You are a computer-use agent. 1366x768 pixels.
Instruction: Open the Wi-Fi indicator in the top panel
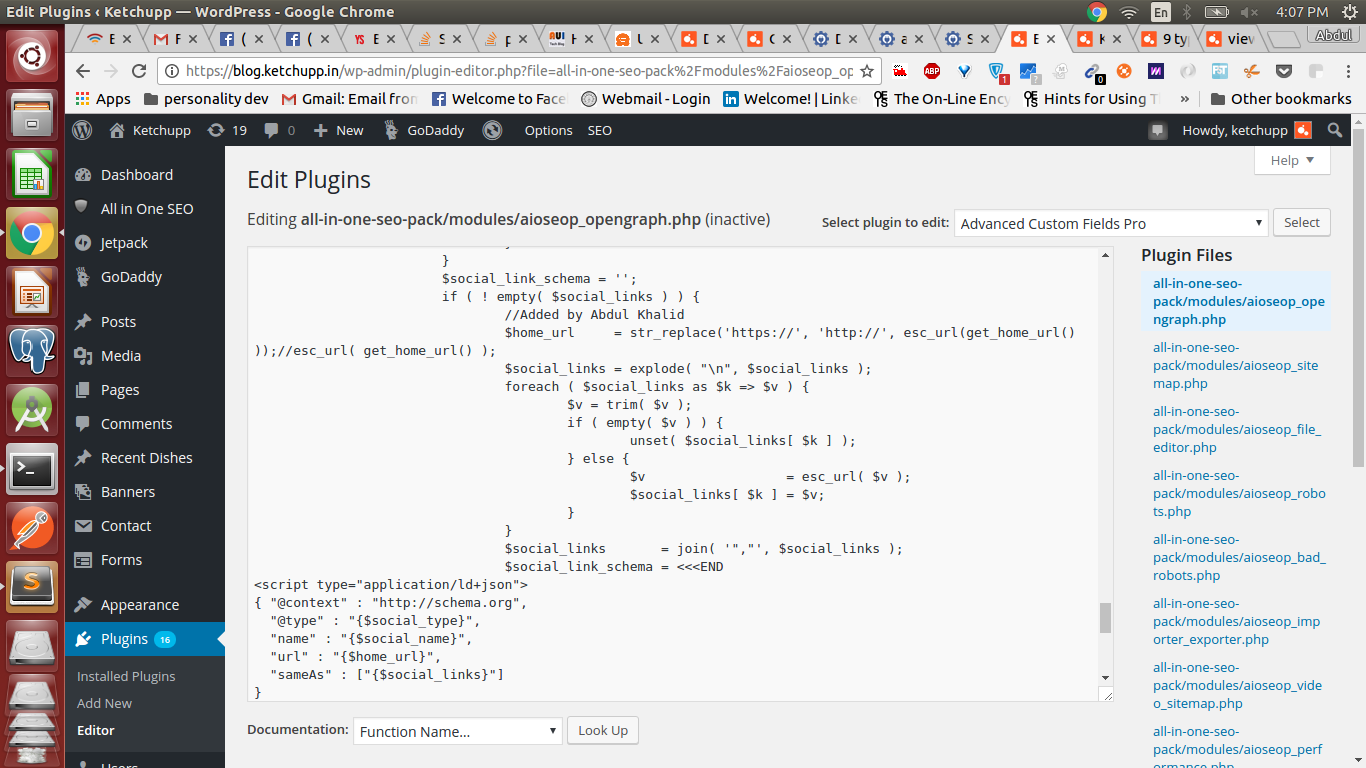(1128, 12)
